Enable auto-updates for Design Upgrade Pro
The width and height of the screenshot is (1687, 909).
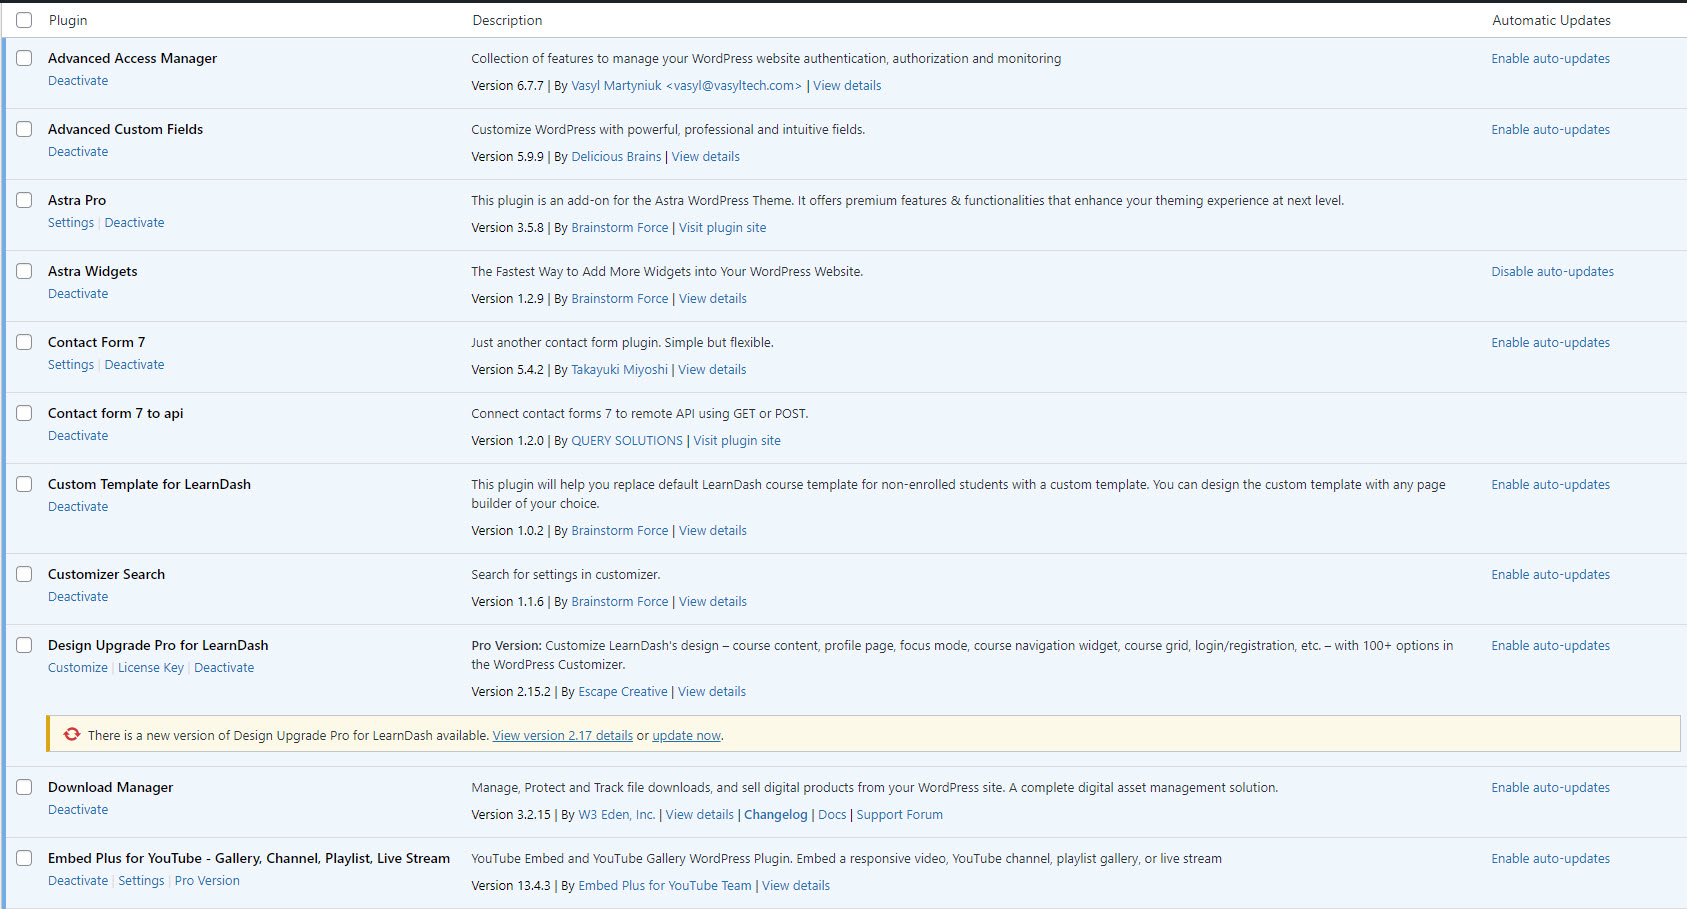pos(1551,646)
